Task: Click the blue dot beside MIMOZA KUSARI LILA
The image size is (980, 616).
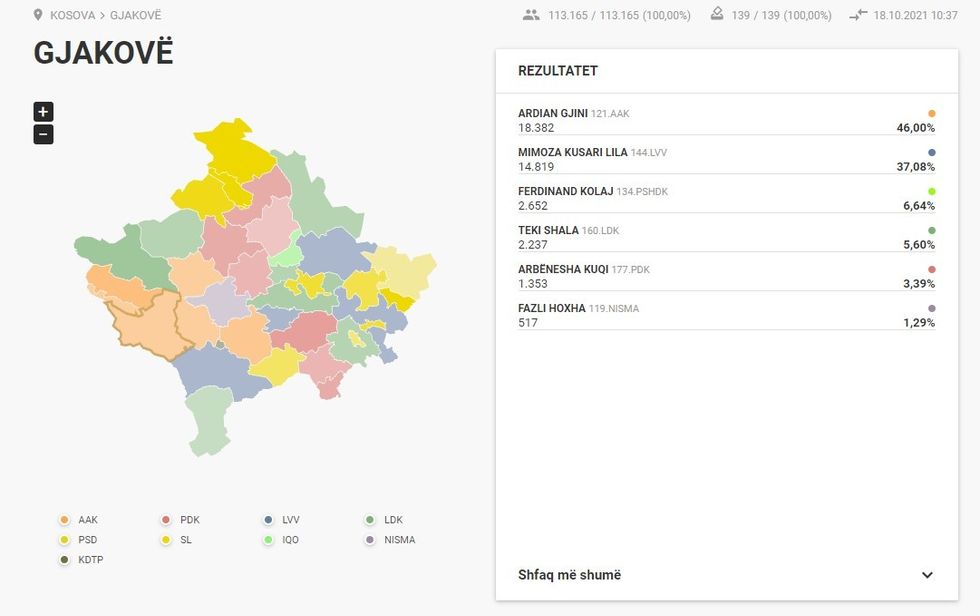Action: (x=932, y=152)
